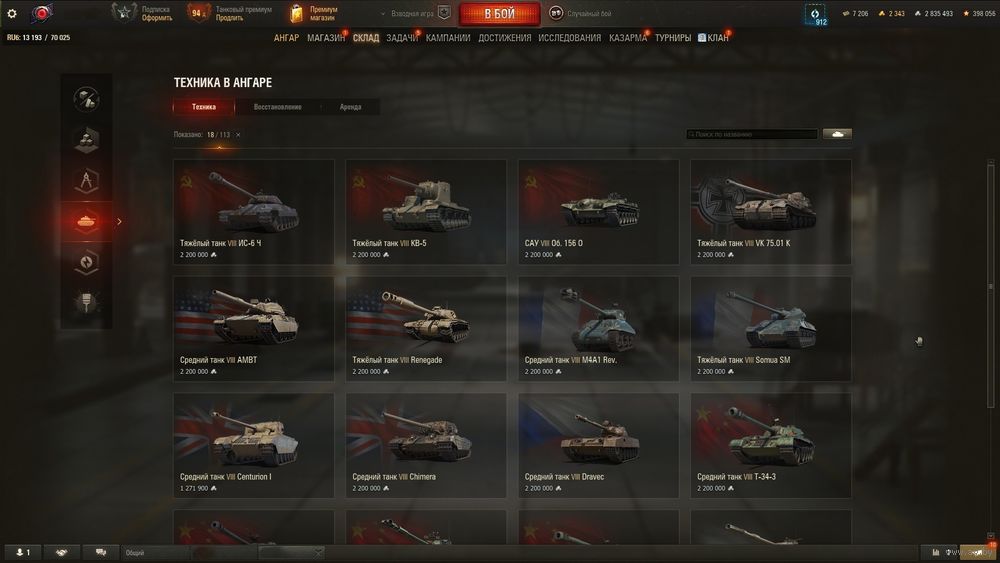Click the vehicles (tank) sidebar icon

86,221
